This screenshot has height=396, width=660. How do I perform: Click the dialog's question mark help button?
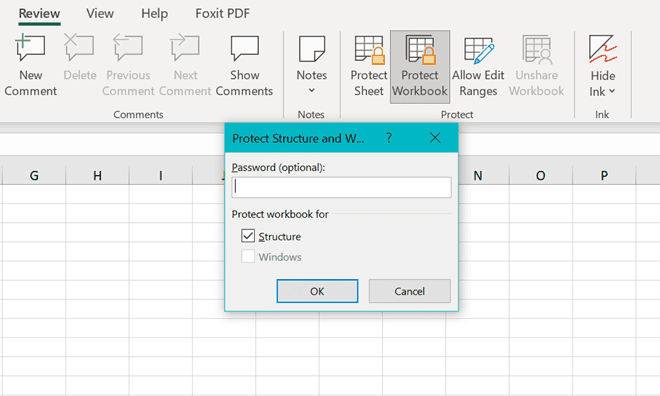(389, 138)
